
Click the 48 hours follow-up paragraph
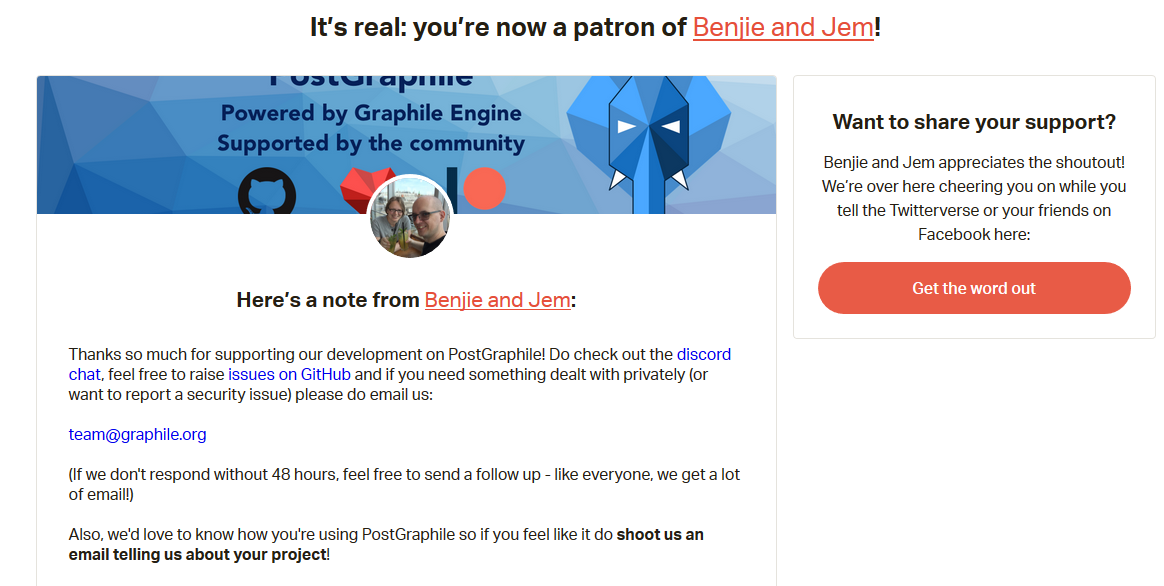[405, 484]
